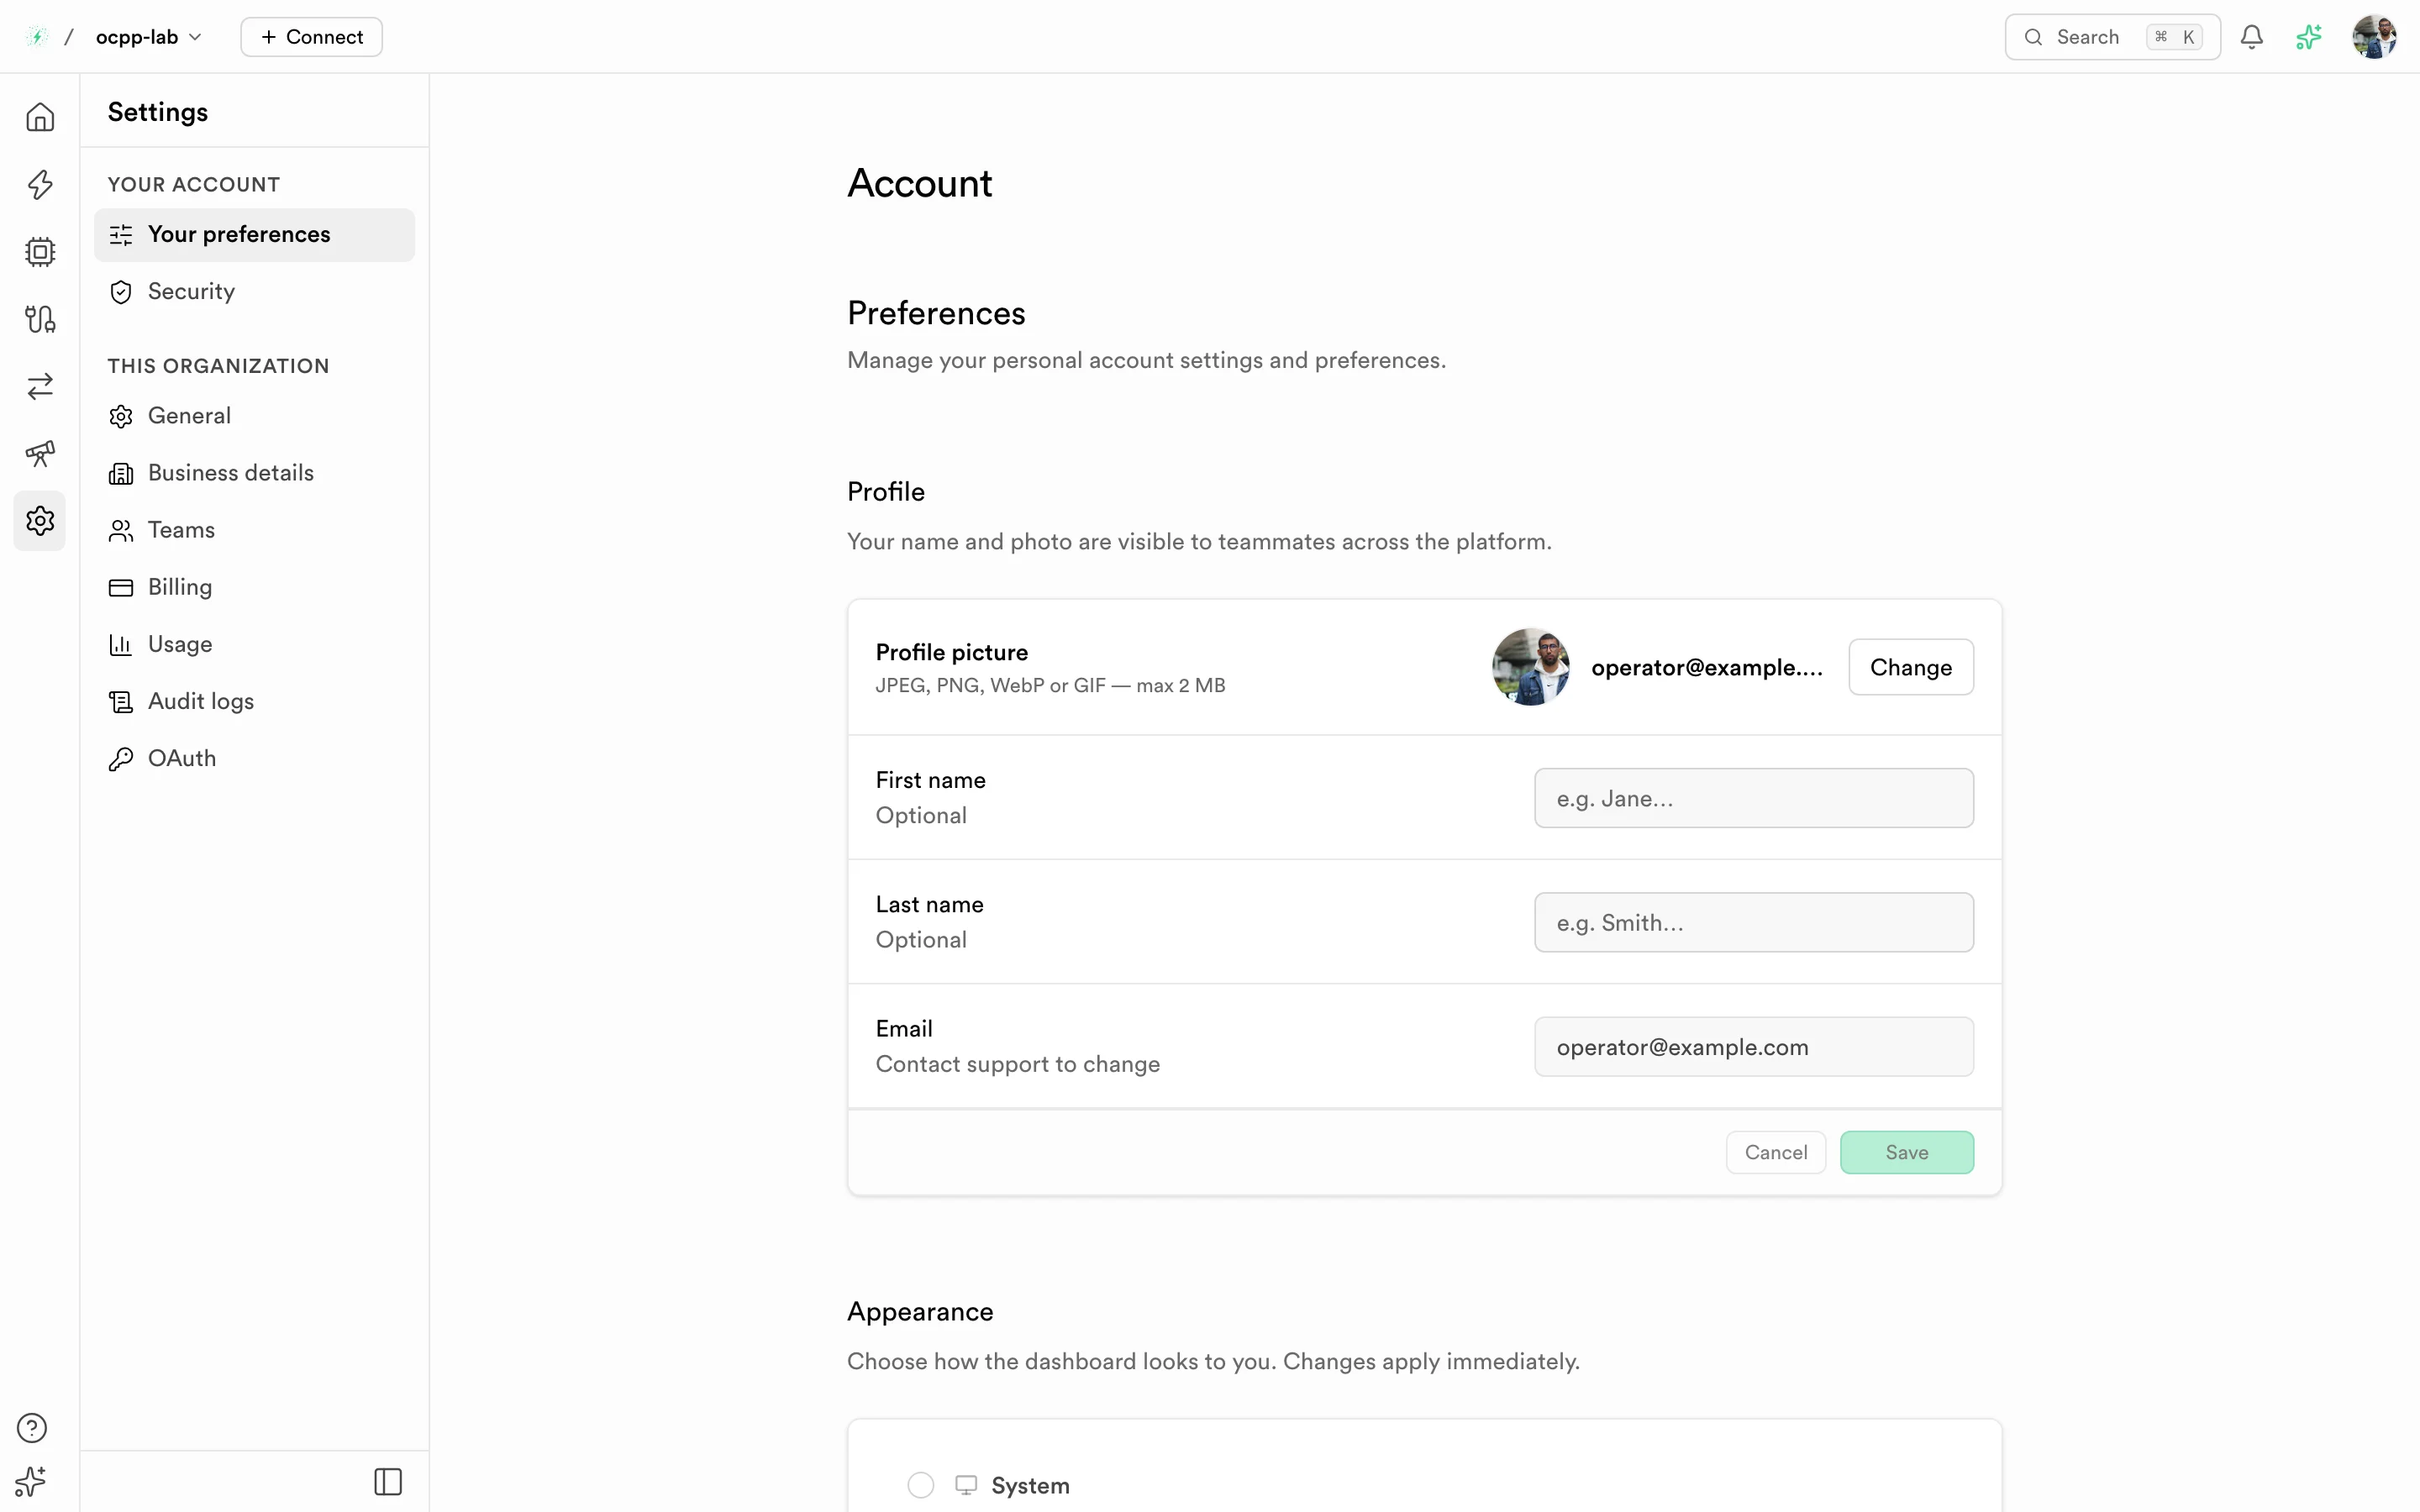Click the 'YOUR ACCOUNT' section heading
Viewport: 2420px width, 1512px height.
click(194, 184)
